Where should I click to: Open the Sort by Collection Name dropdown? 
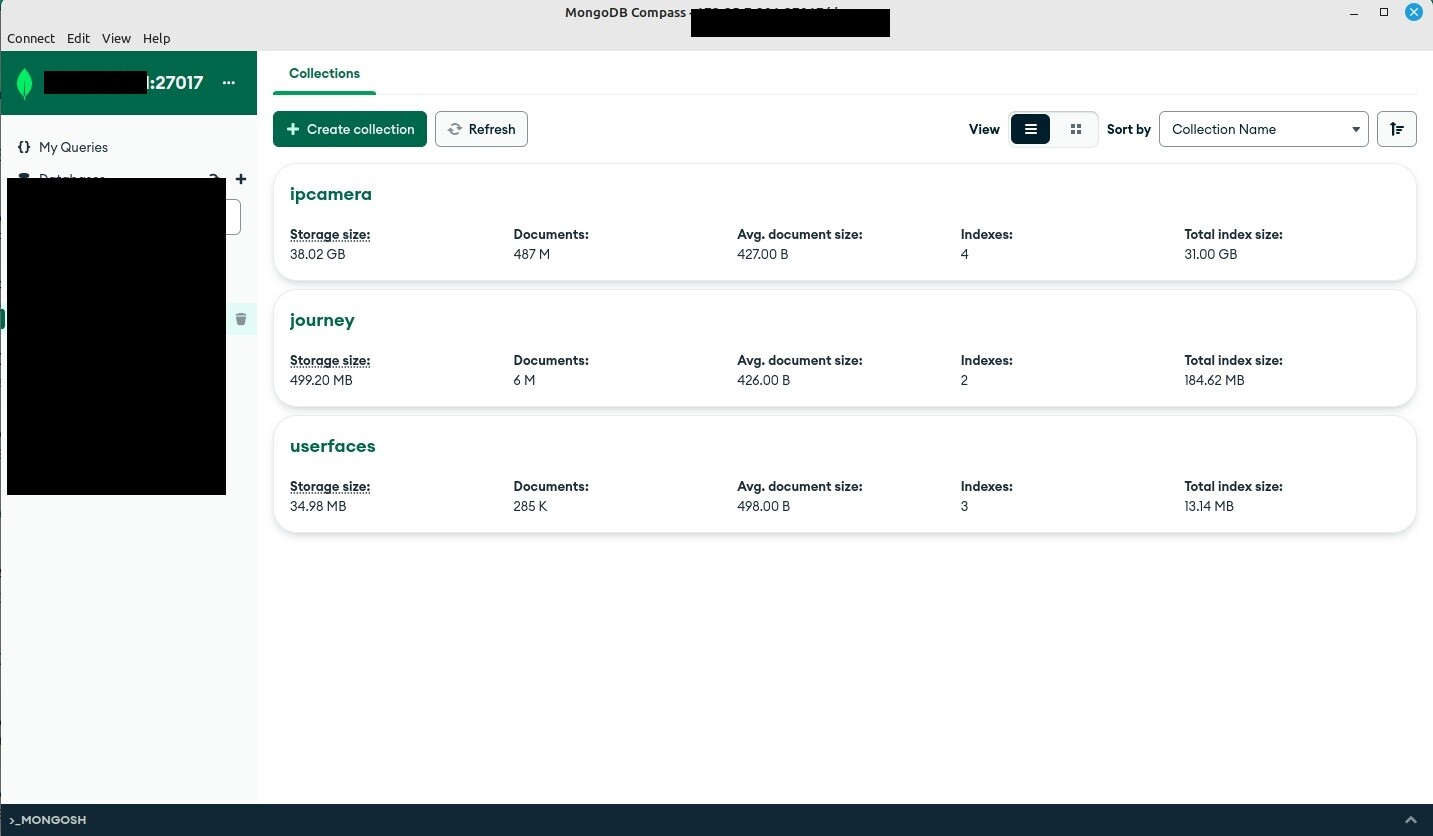pos(1263,129)
